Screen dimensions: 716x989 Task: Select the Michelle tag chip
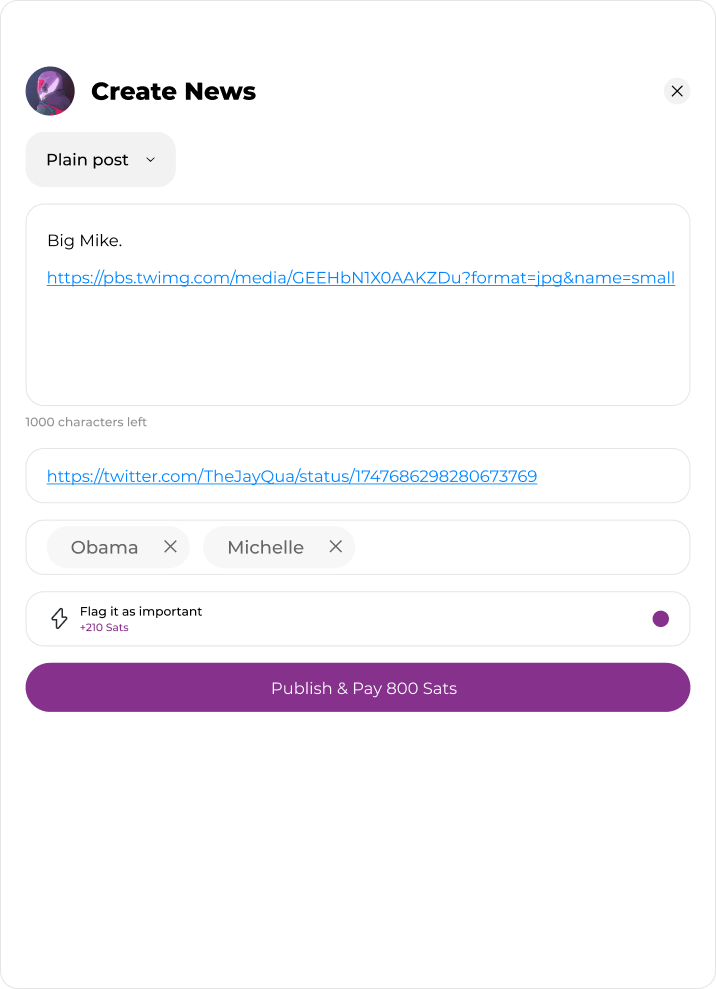265,547
